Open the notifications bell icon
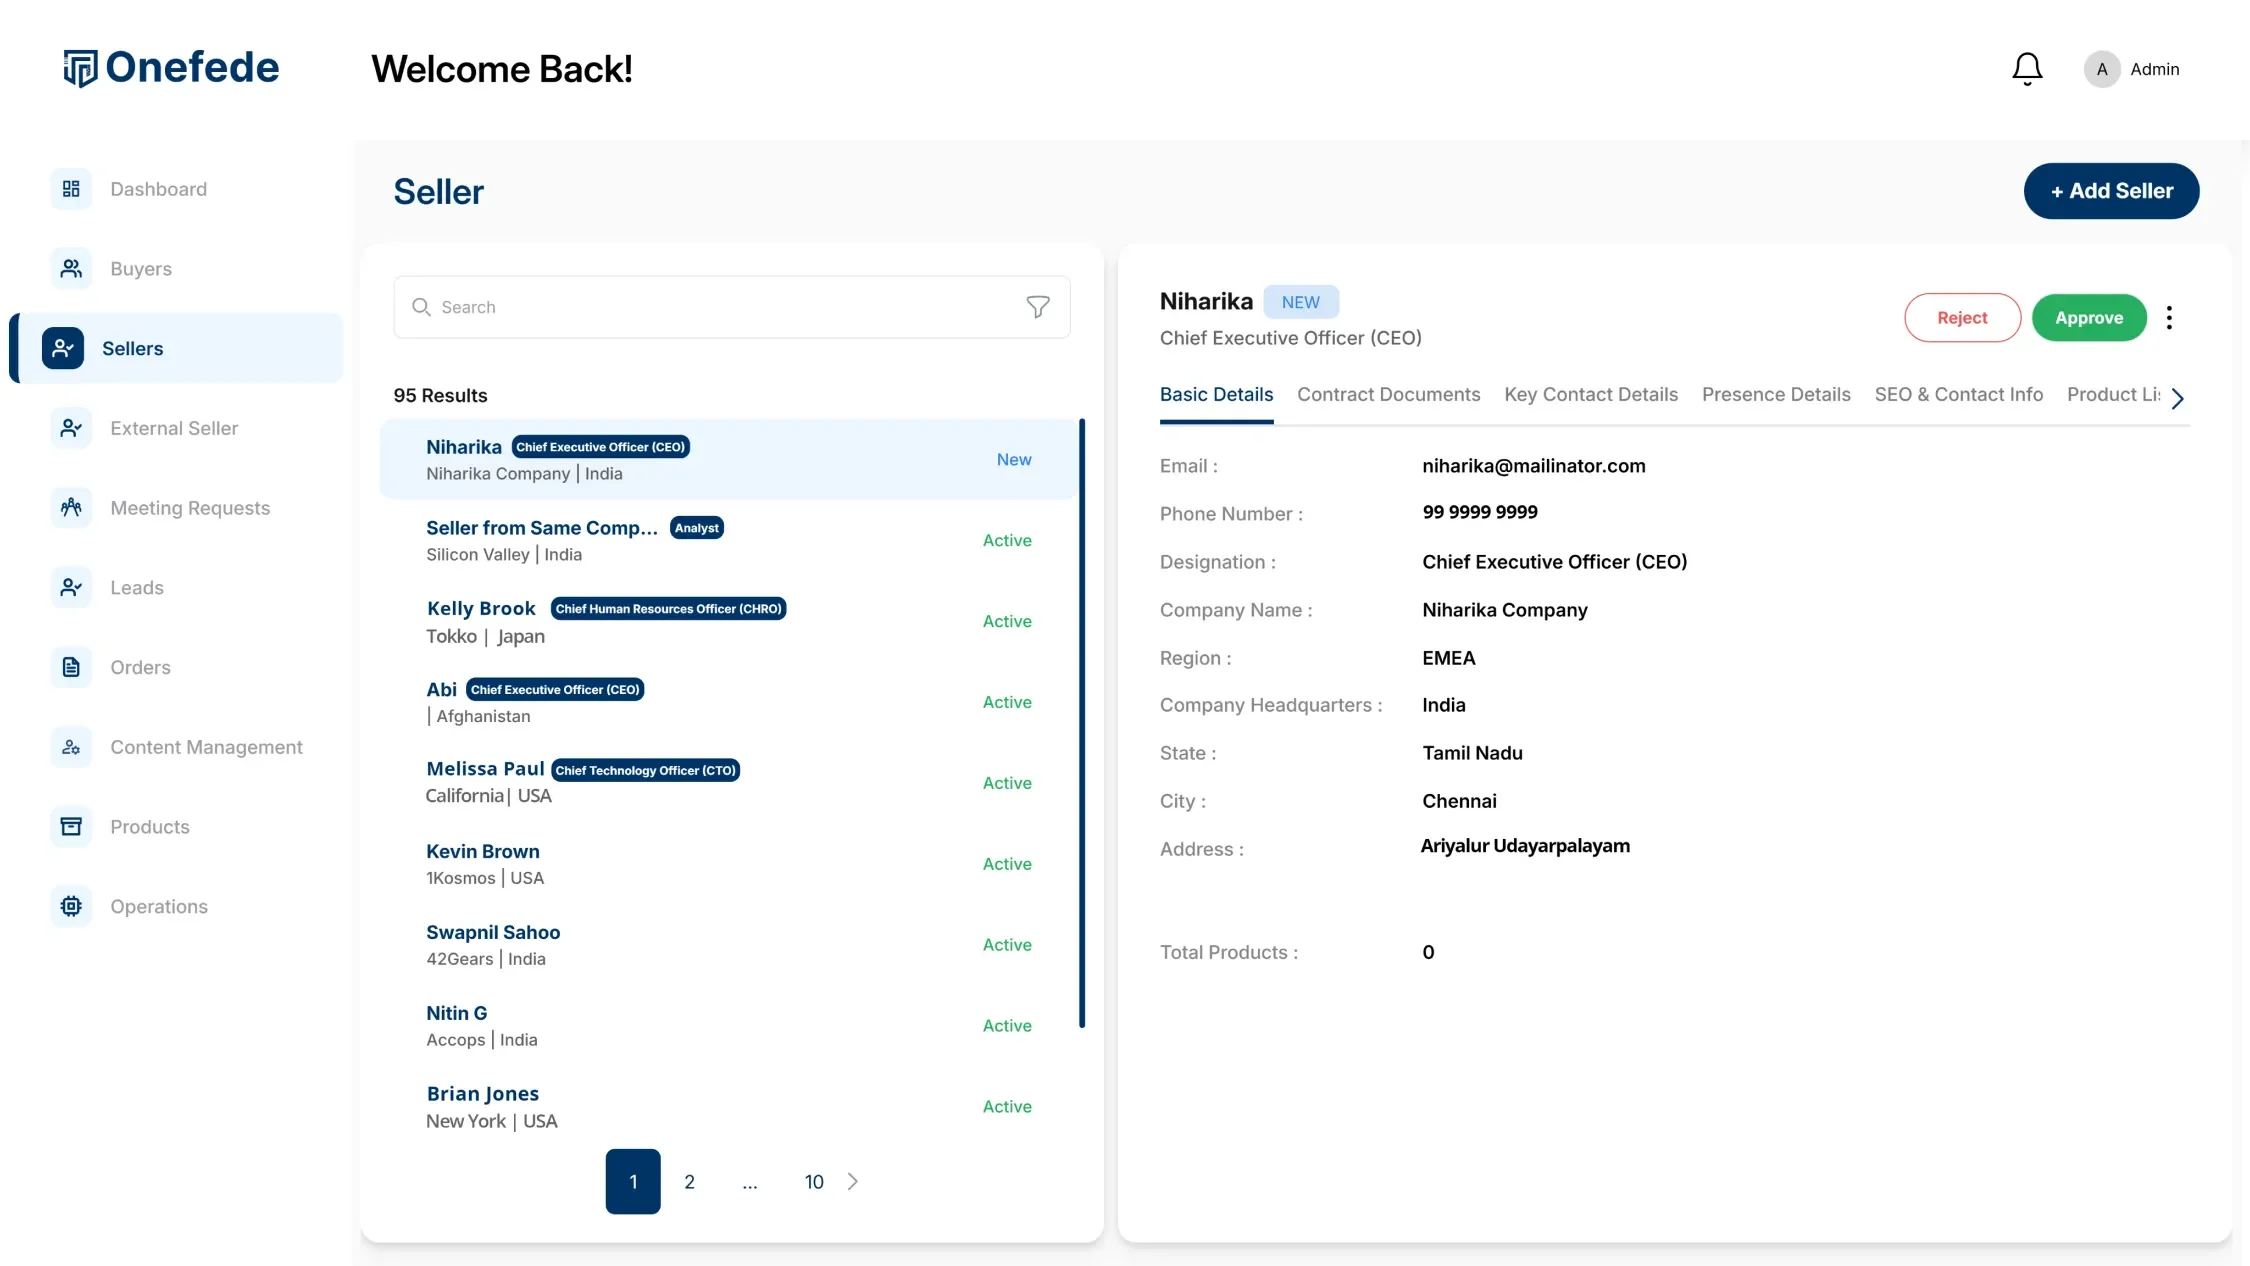2250x1266 pixels. tap(2027, 69)
